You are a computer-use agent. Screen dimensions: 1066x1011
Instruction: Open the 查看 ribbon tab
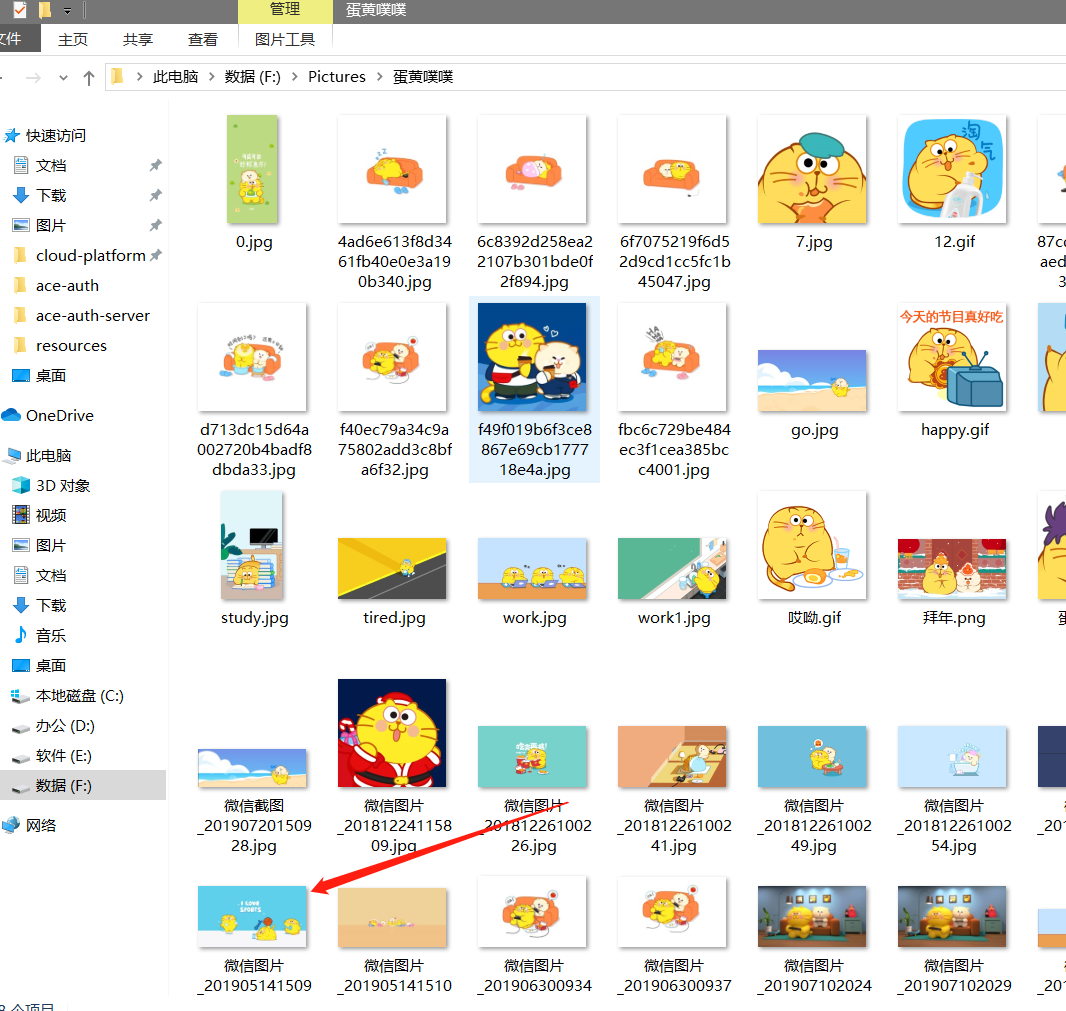point(203,39)
